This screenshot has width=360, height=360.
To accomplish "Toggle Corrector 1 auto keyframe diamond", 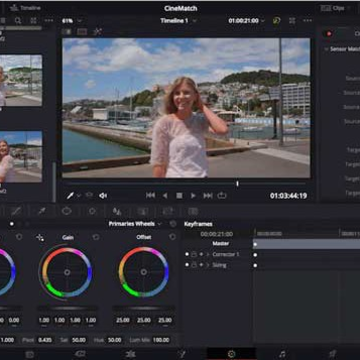I will click(x=201, y=254).
